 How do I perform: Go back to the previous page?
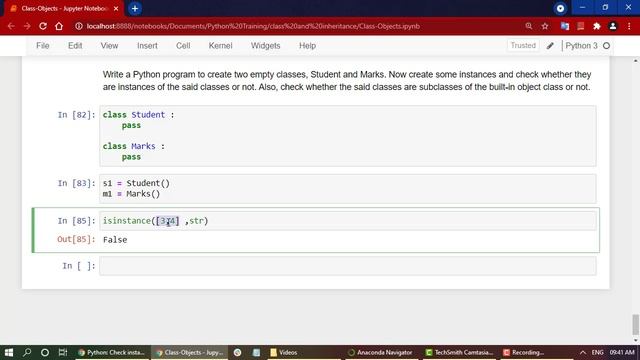(x=11, y=26)
